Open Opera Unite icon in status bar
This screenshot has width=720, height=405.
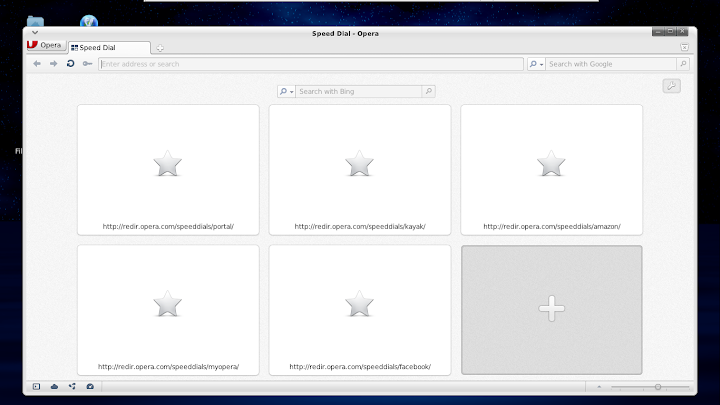pos(72,387)
